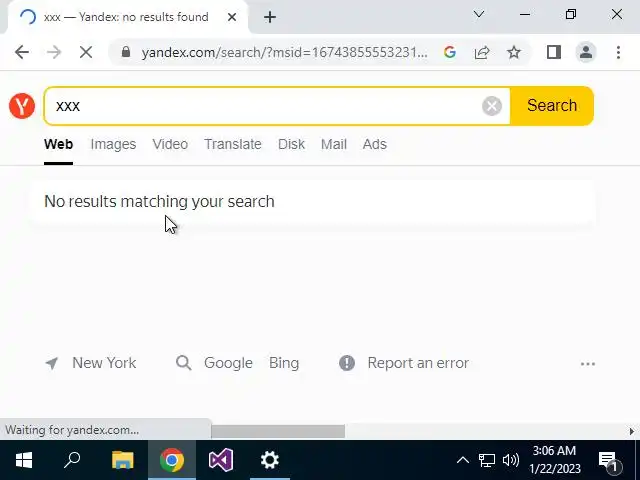Screen dimensions: 640x480
Task: Restore down the Chrome window
Action: [571, 14]
